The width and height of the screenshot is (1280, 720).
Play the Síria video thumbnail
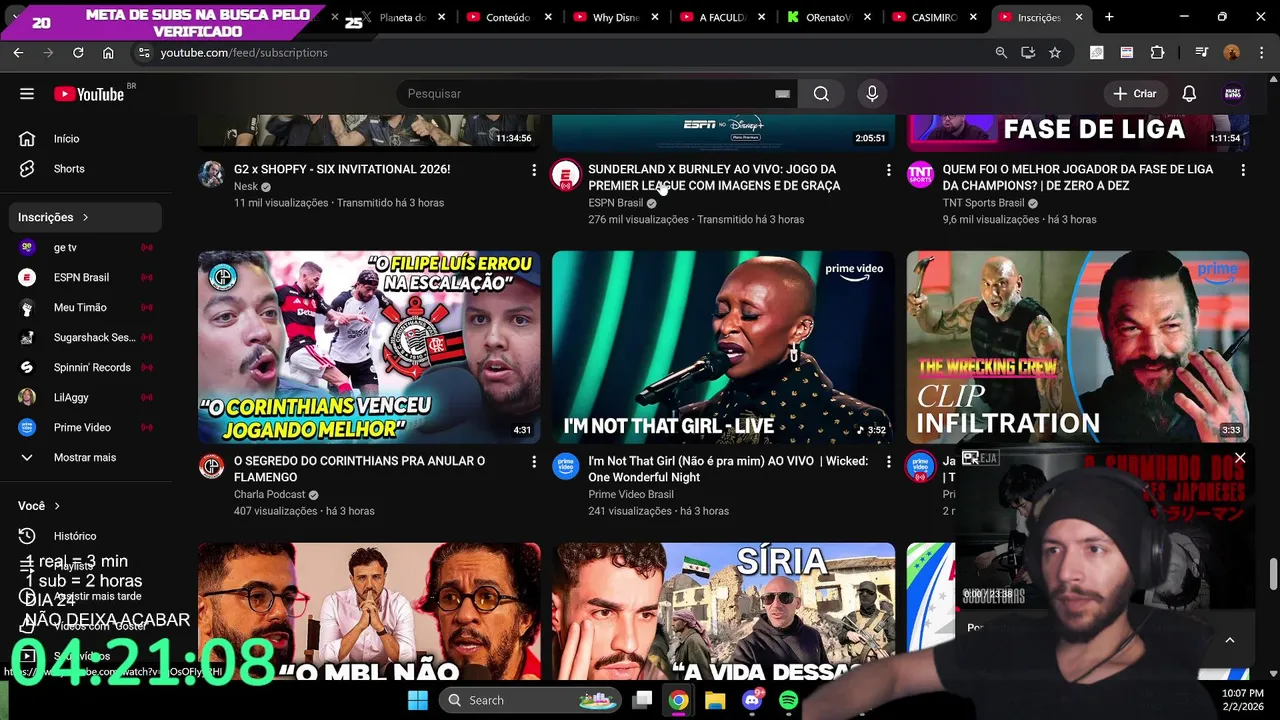723,611
